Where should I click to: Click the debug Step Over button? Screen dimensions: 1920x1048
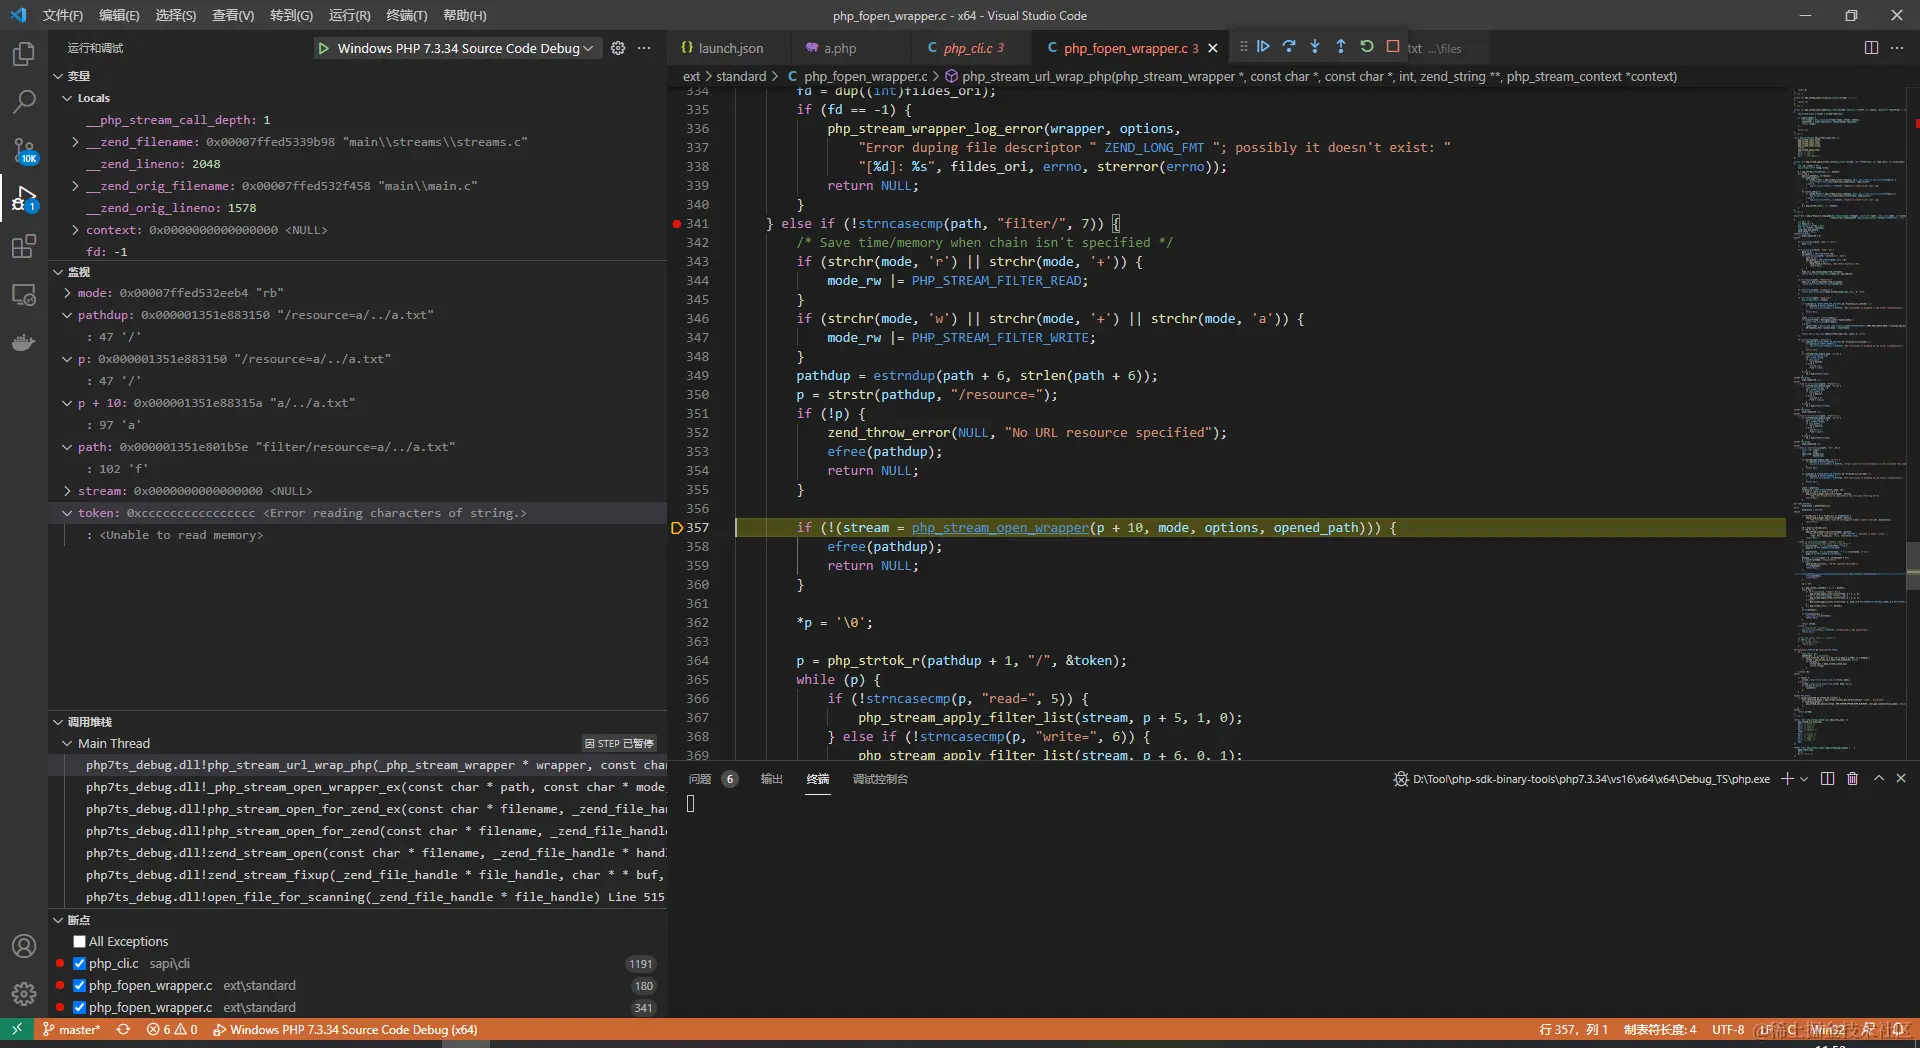point(1289,47)
